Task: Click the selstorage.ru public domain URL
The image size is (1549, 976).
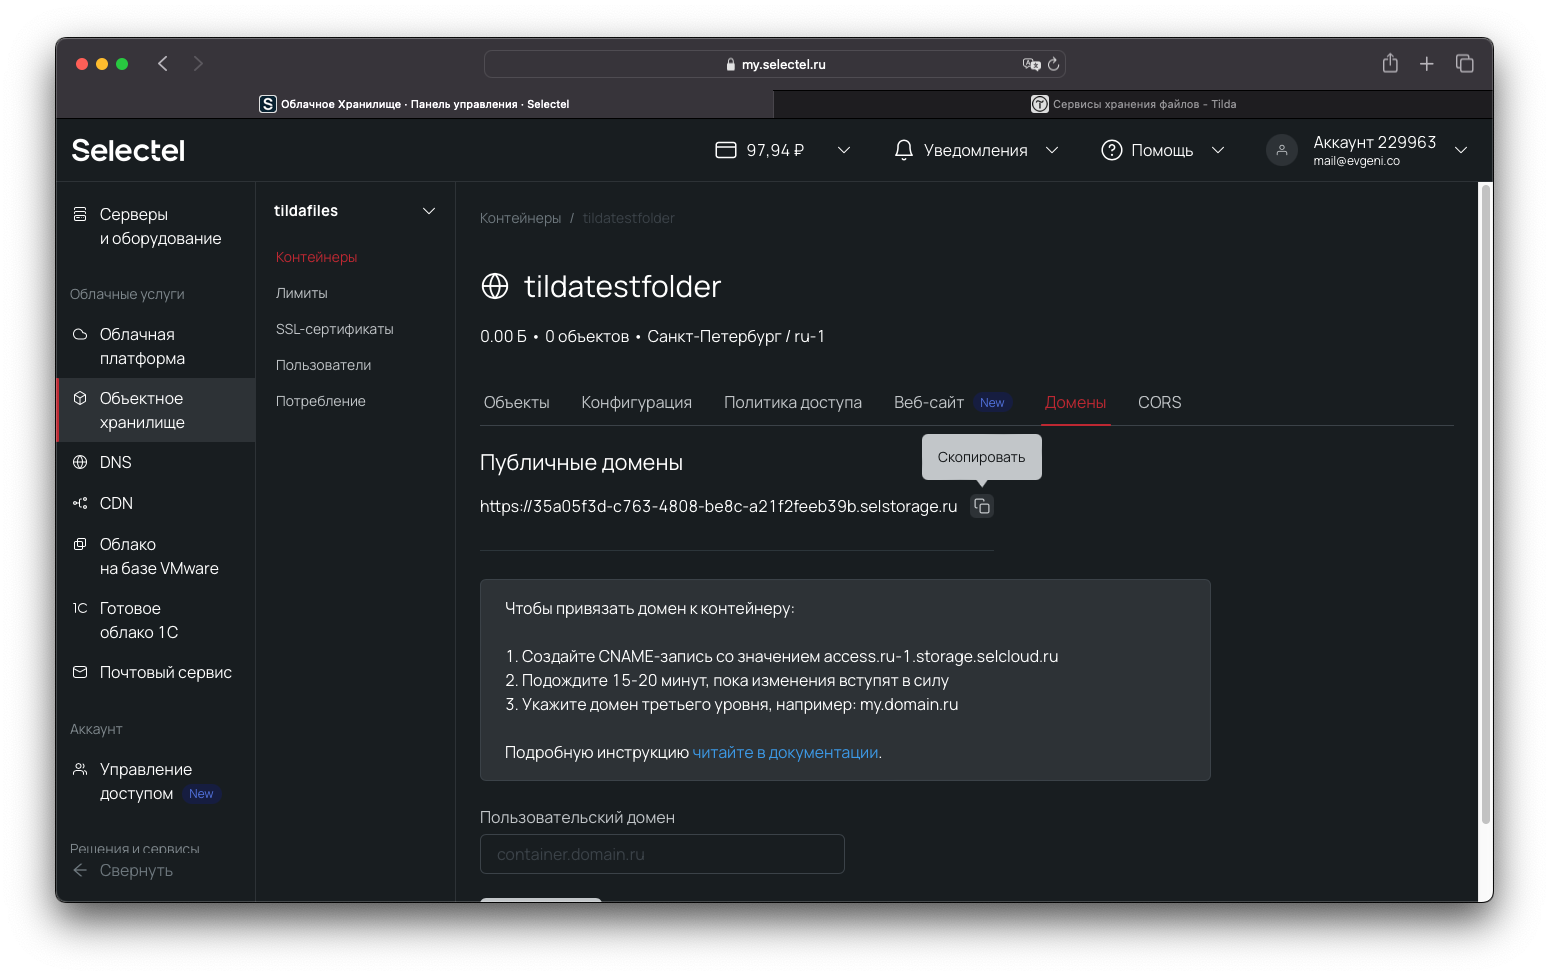Action: pos(719,506)
